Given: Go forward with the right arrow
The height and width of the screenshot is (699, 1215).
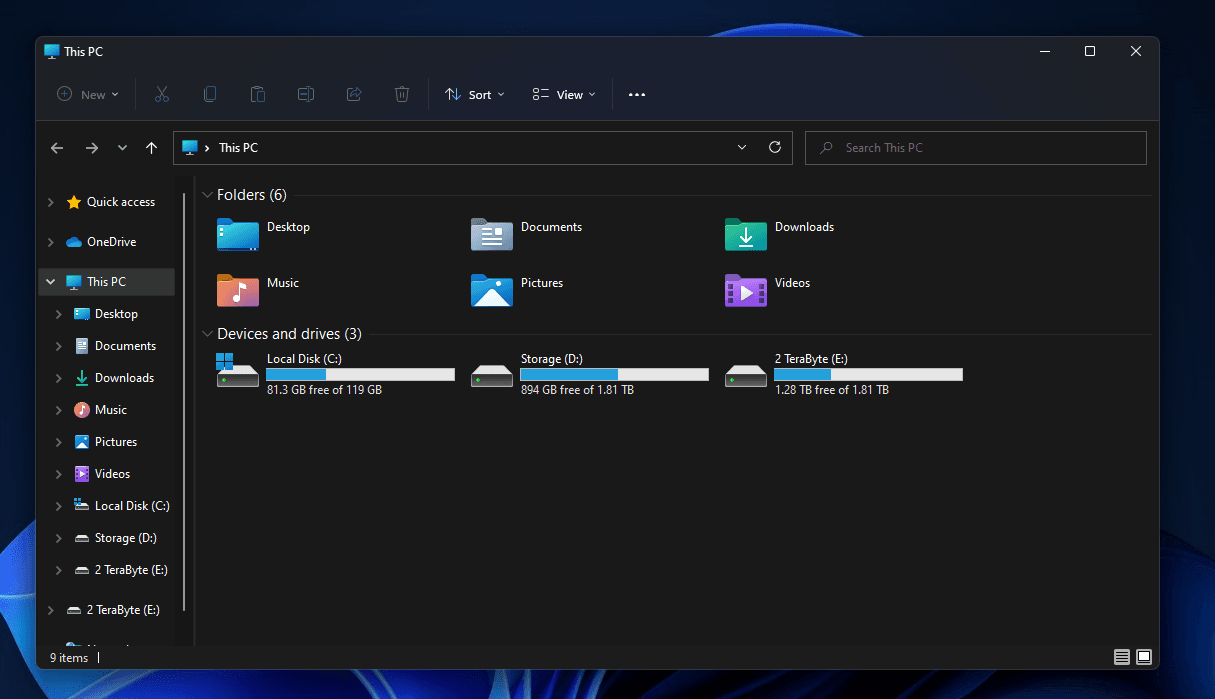Looking at the screenshot, I should (x=92, y=147).
